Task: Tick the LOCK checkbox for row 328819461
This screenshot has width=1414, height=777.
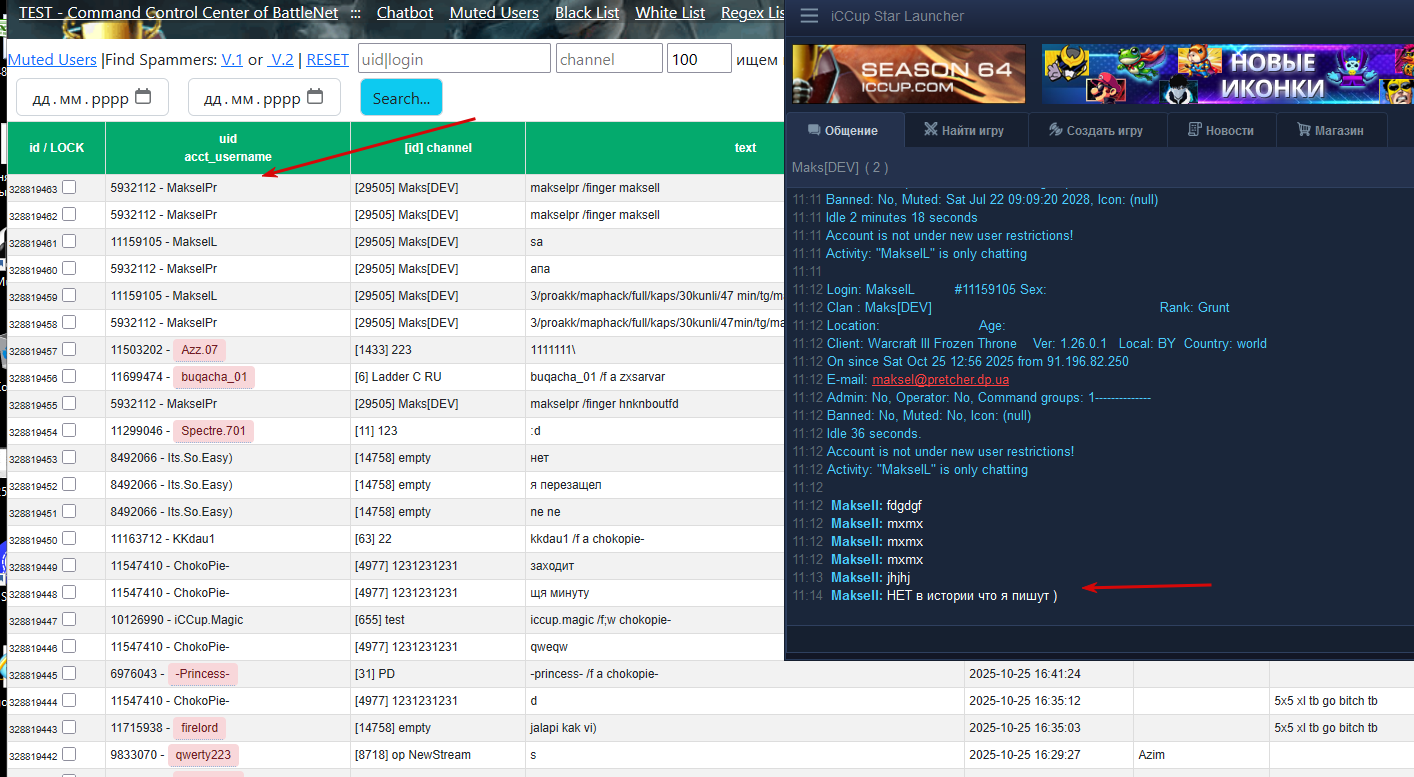Action: point(69,241)
